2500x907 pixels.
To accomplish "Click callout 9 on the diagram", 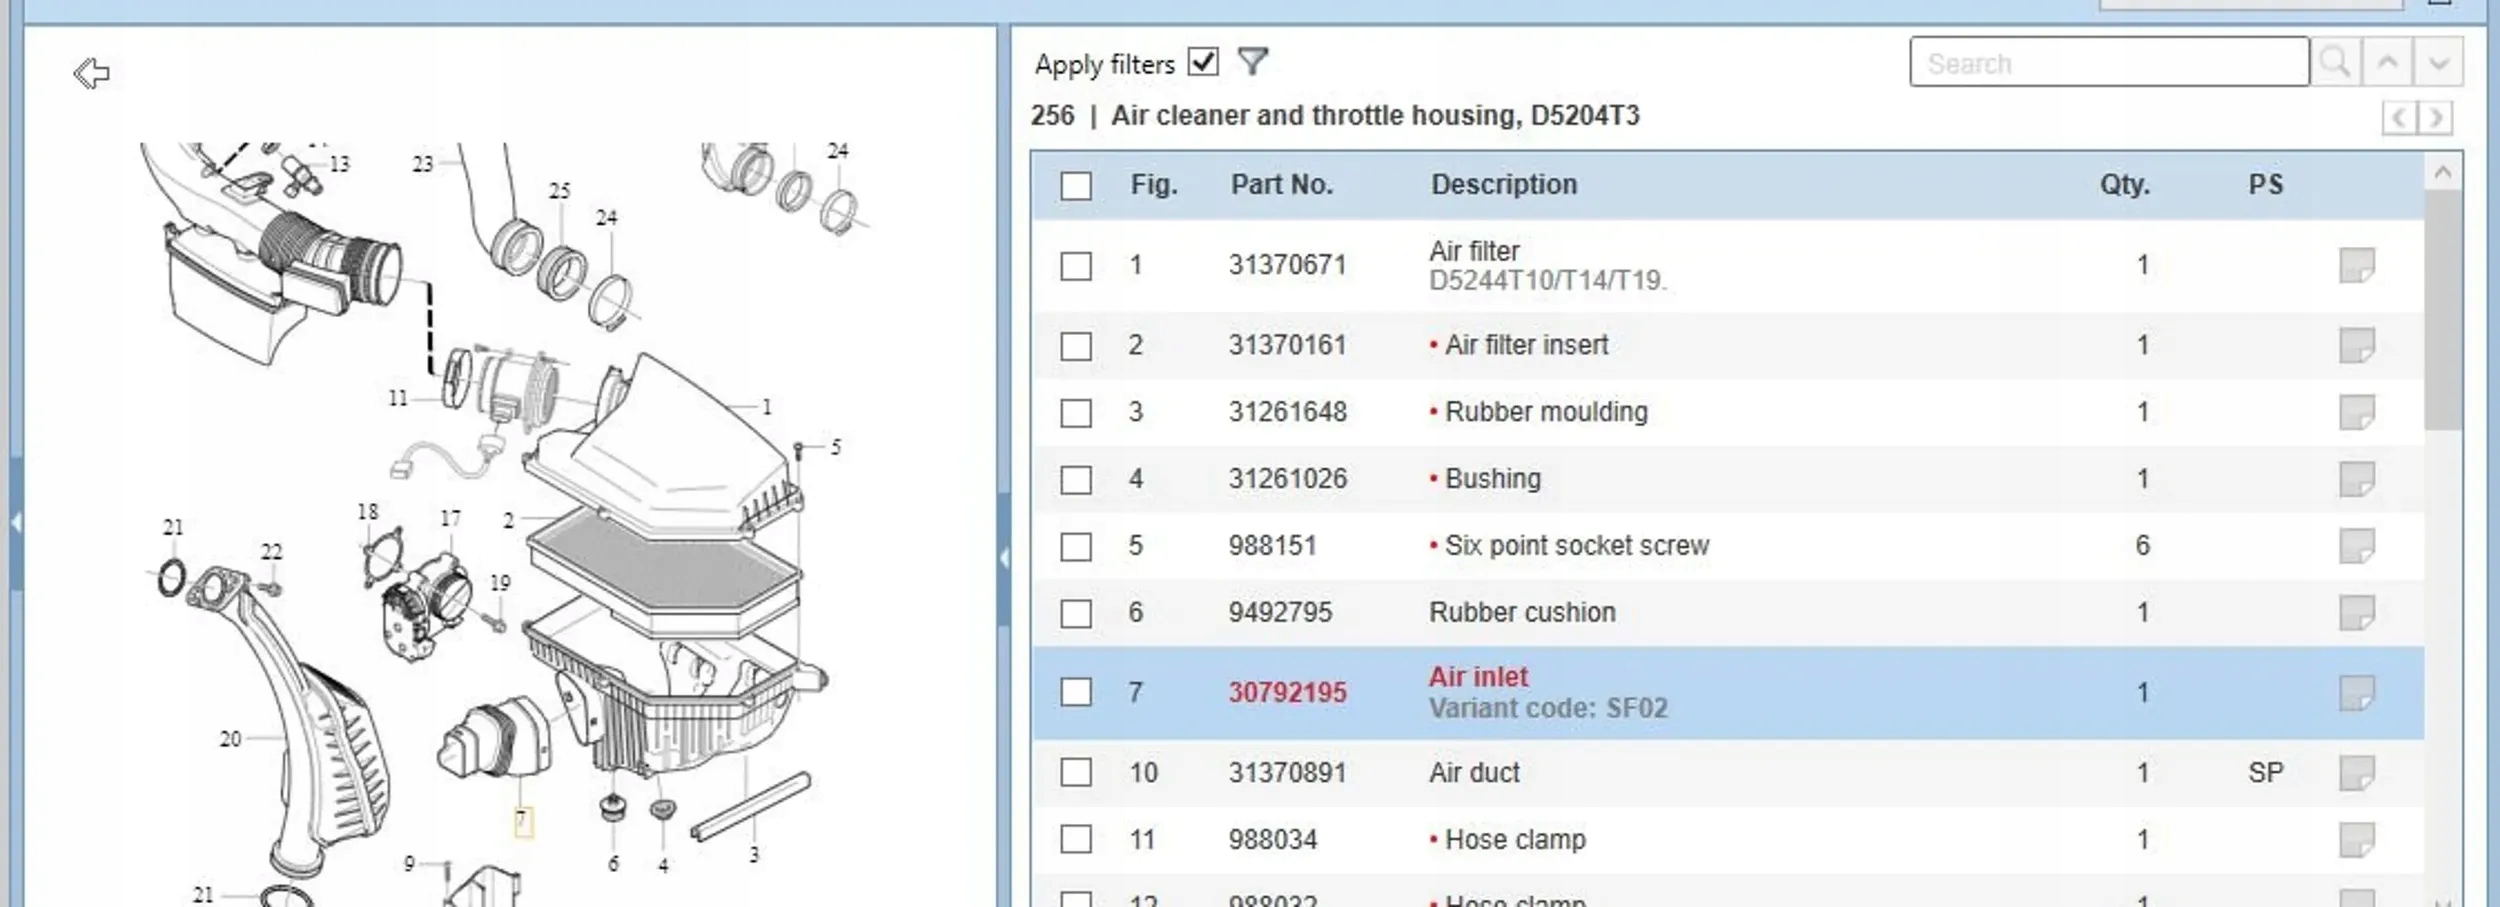I will pyautogui.click(x=409, y=864).
